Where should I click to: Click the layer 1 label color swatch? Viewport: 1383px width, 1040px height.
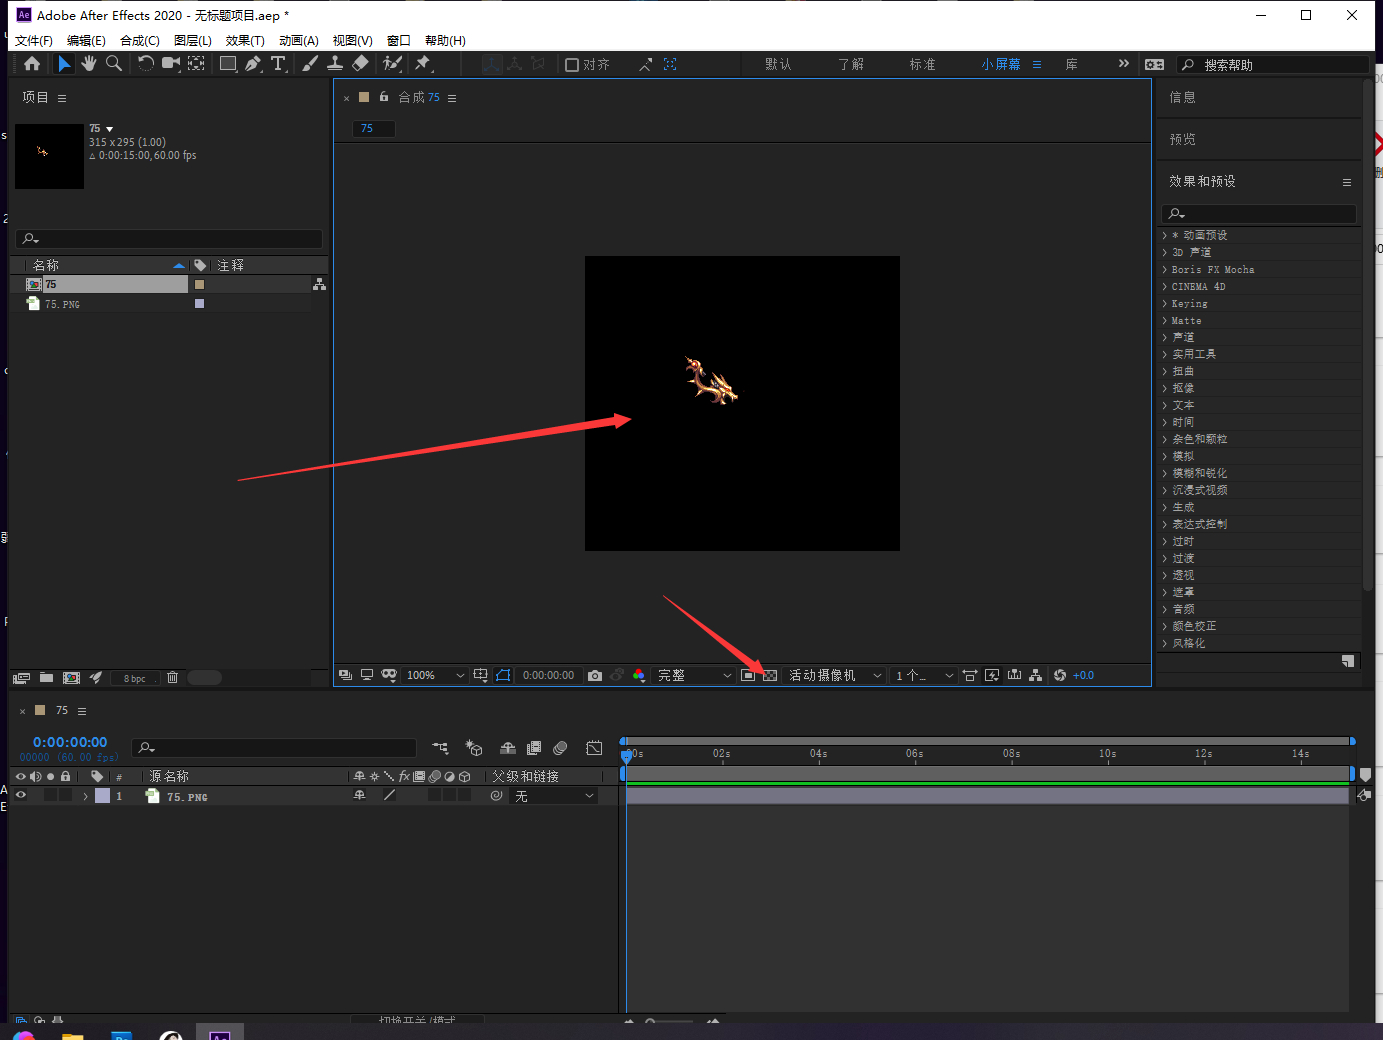point(102,796)
